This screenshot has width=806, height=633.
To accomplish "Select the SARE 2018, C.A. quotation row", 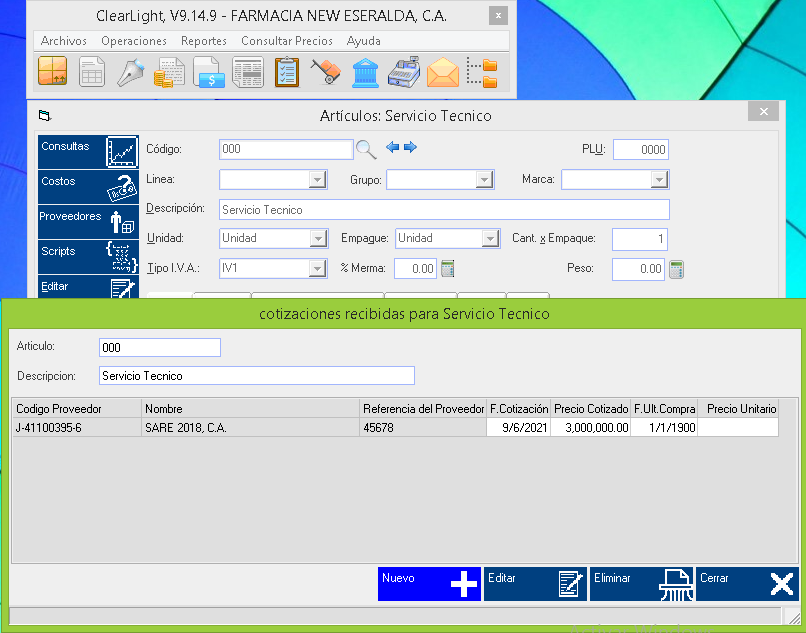I will coord(250,428).
